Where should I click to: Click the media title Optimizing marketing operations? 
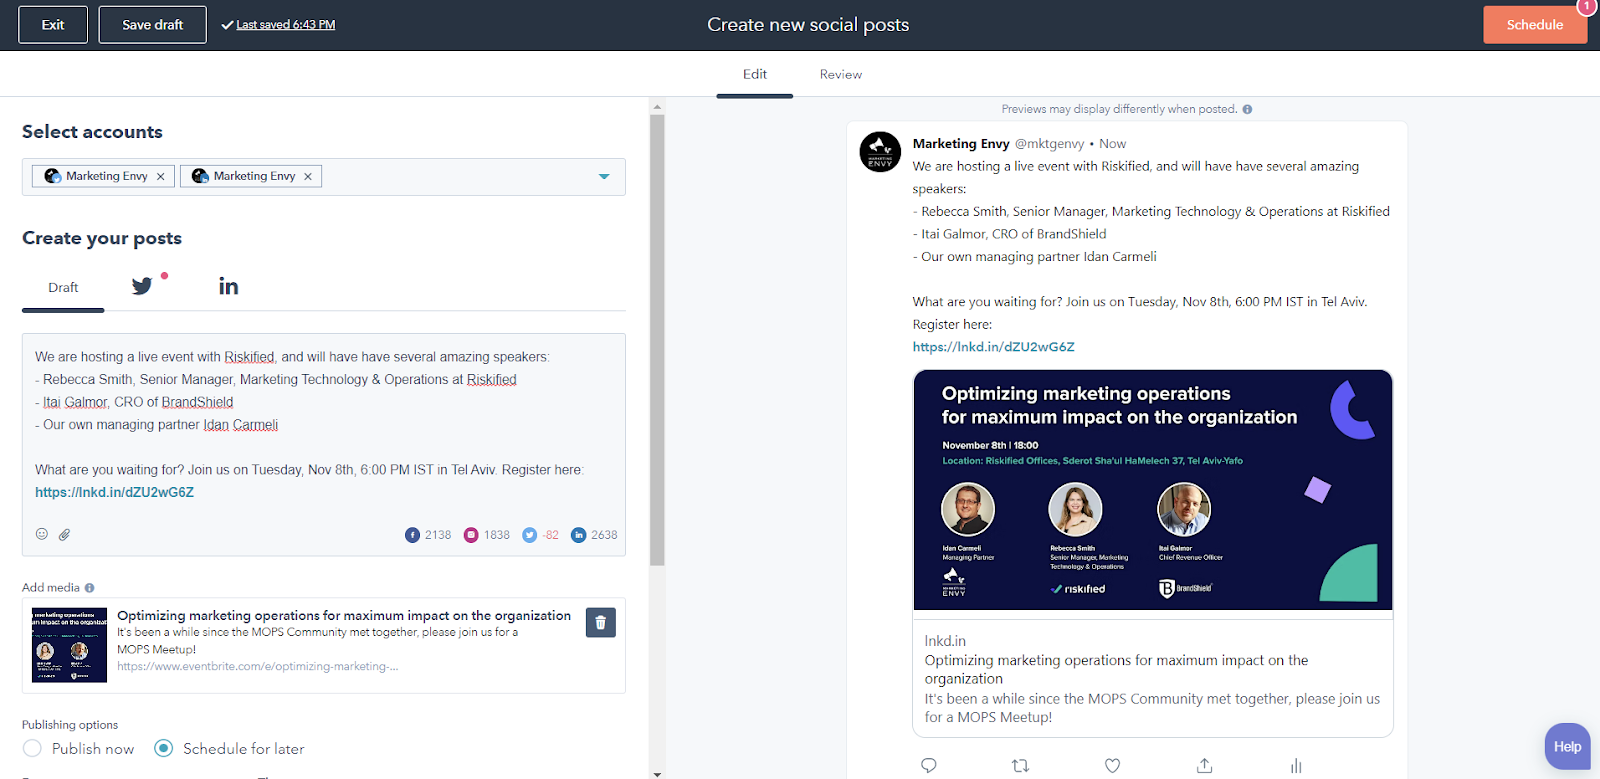344,615
